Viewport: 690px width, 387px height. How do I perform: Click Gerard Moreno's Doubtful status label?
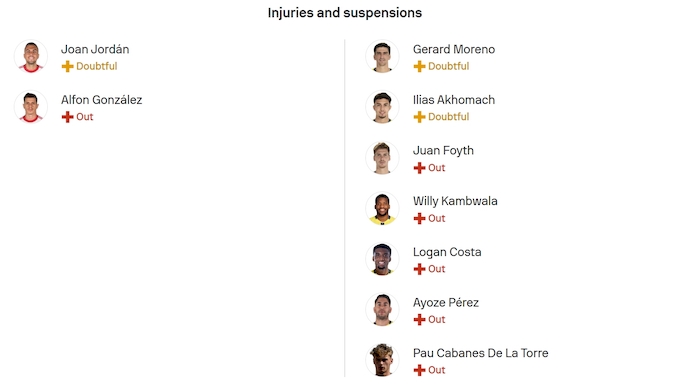(448, 66)
